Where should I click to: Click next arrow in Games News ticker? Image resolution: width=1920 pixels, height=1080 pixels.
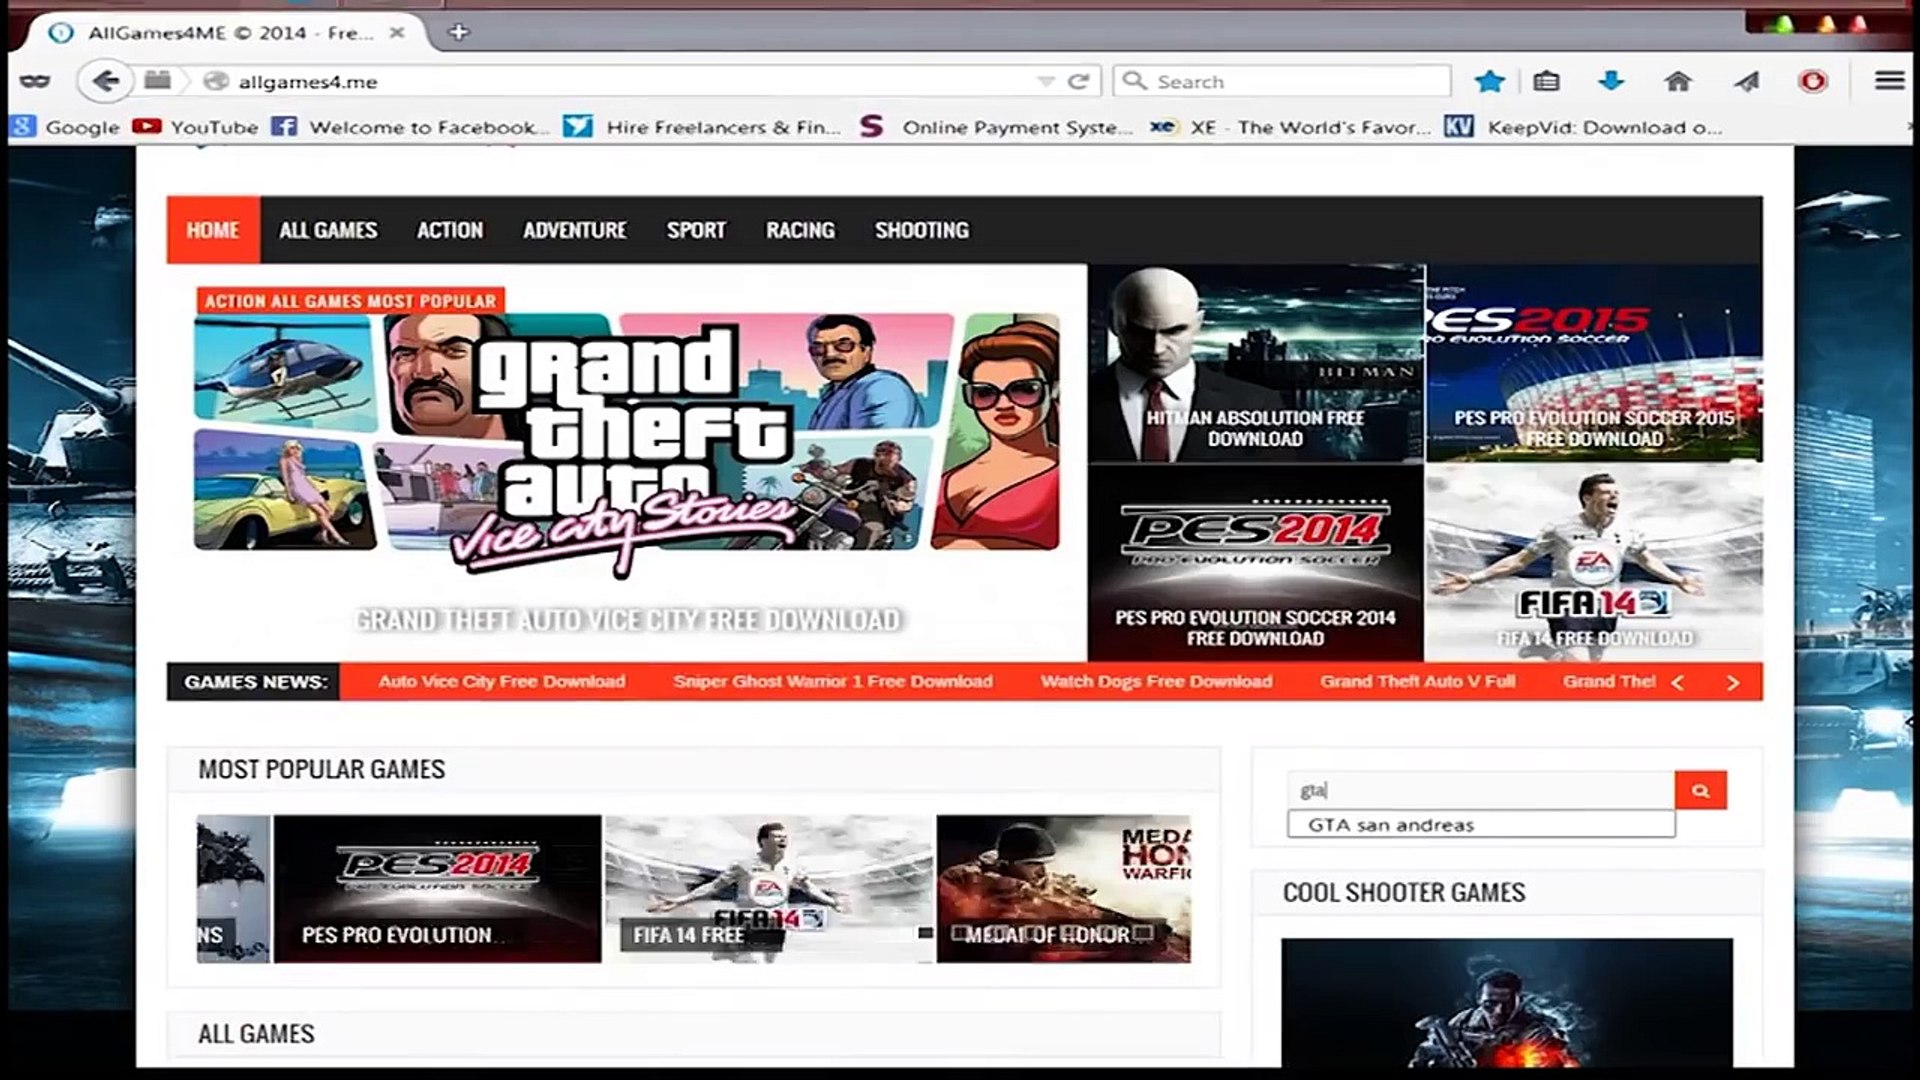point(1732,682)
